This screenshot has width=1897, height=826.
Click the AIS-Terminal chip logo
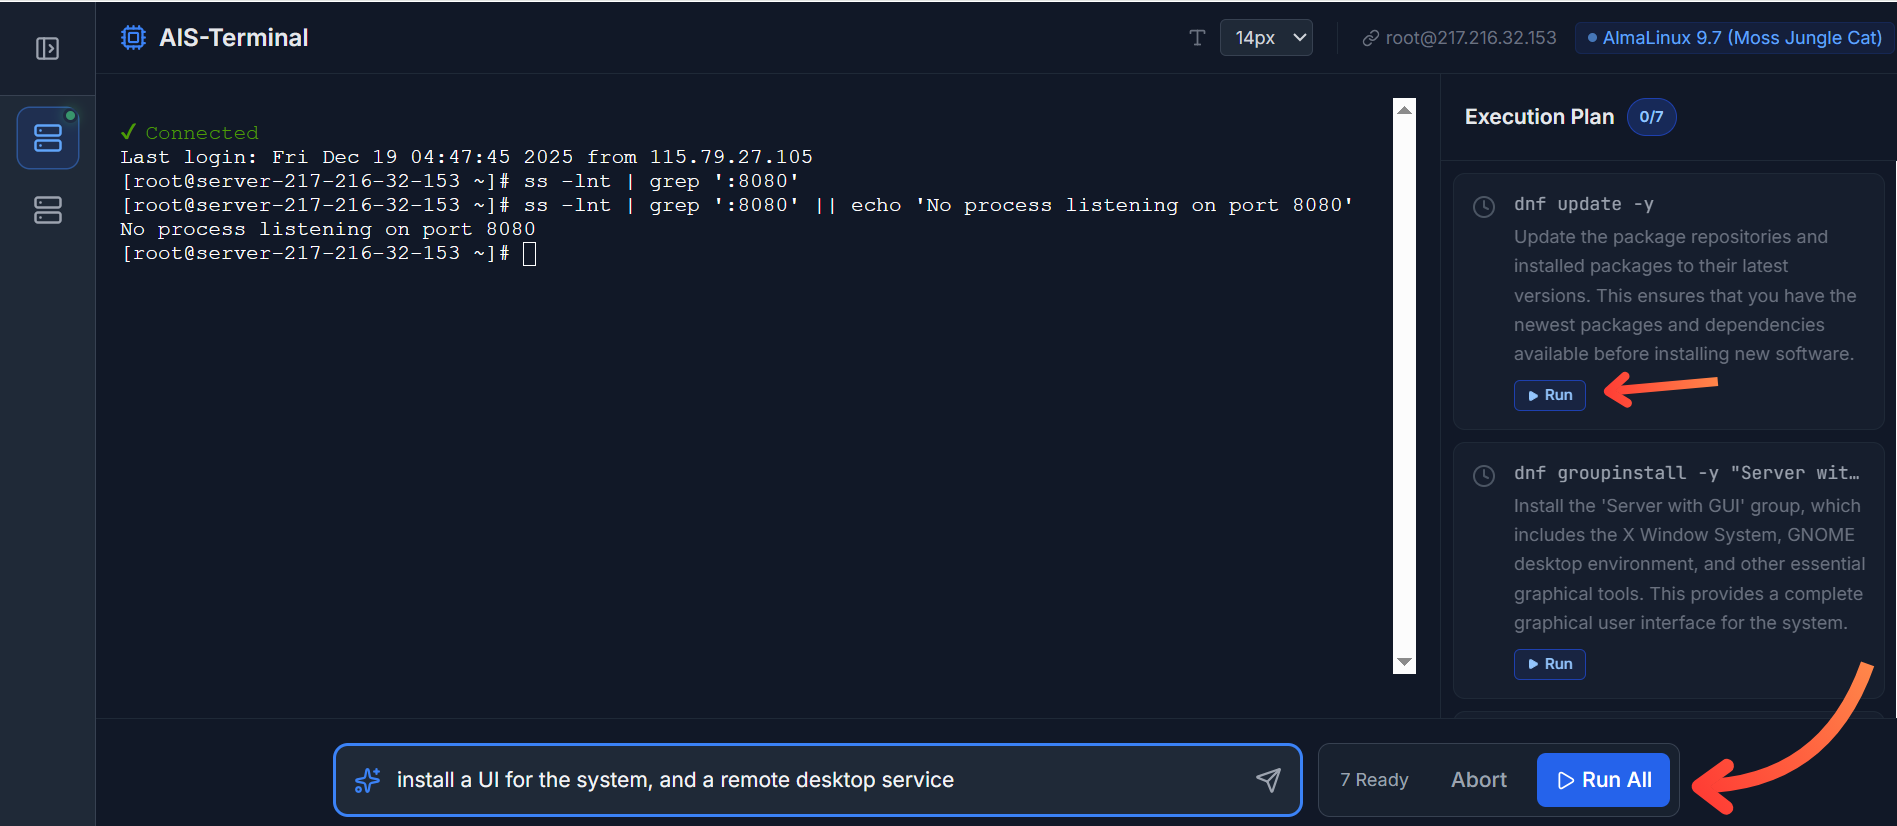pyautogui.click(x=133, y=38)
